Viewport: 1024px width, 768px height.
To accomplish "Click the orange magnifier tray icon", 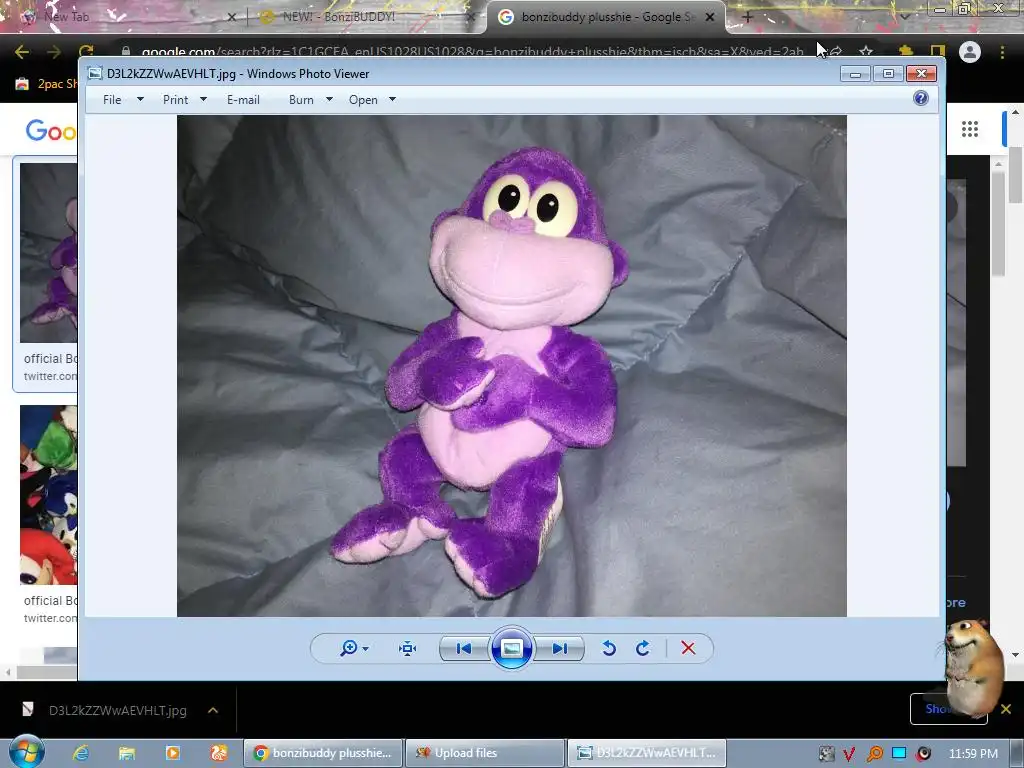I will [x=874, y=754].
